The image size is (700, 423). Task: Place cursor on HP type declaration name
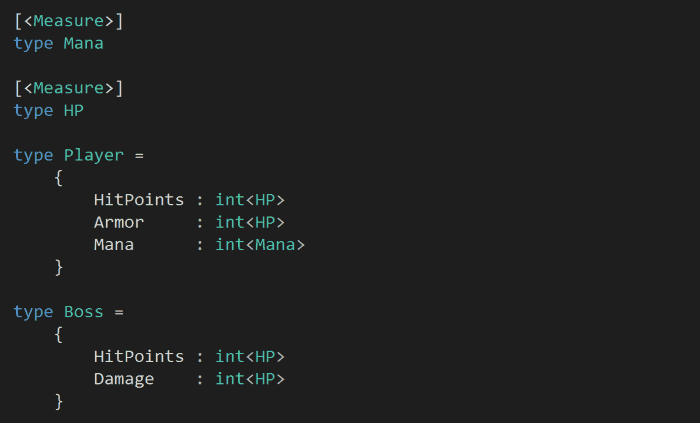[74, 110]
